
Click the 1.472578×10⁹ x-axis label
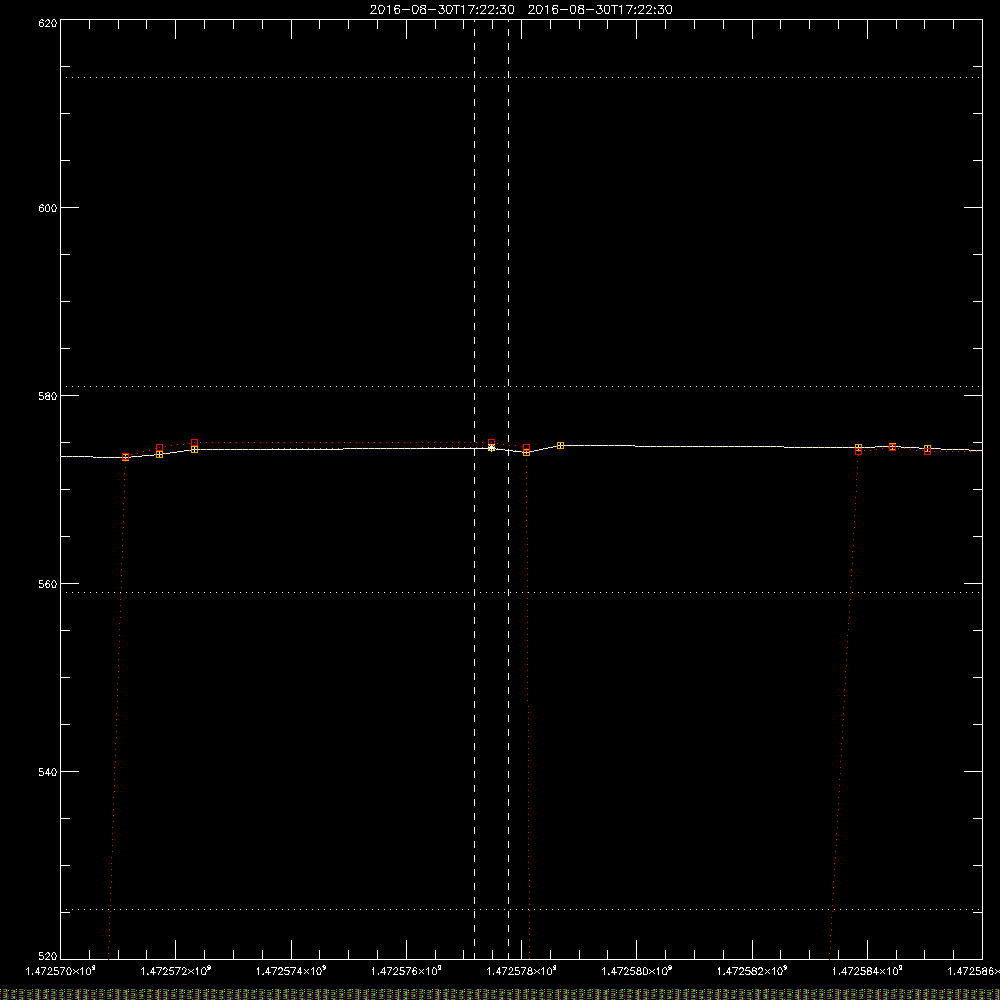pos(522,971)
